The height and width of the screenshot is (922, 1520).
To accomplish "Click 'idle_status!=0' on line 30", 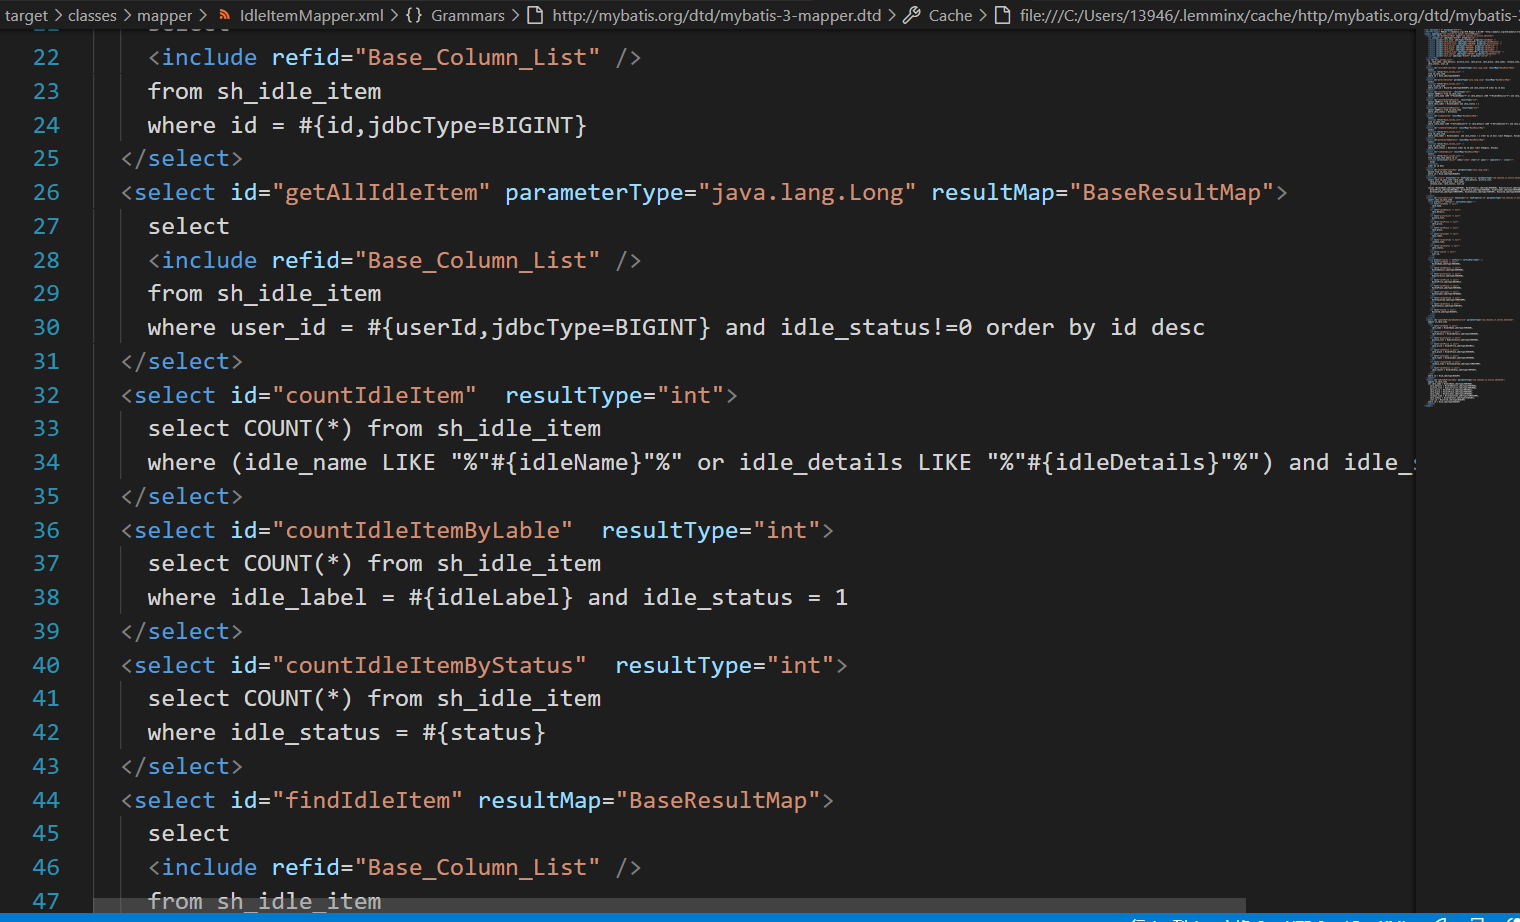I will click(876, 328).
